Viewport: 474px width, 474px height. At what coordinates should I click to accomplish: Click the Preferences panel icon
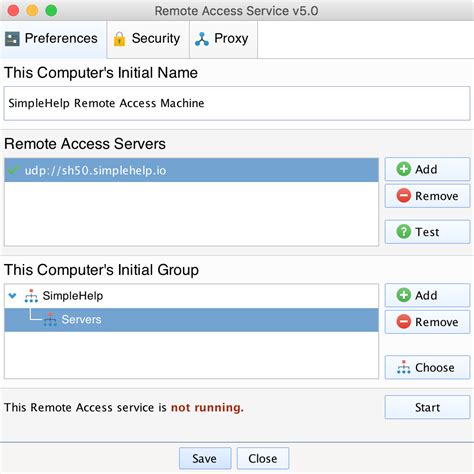pyautogui.click(x=12, y=39)
